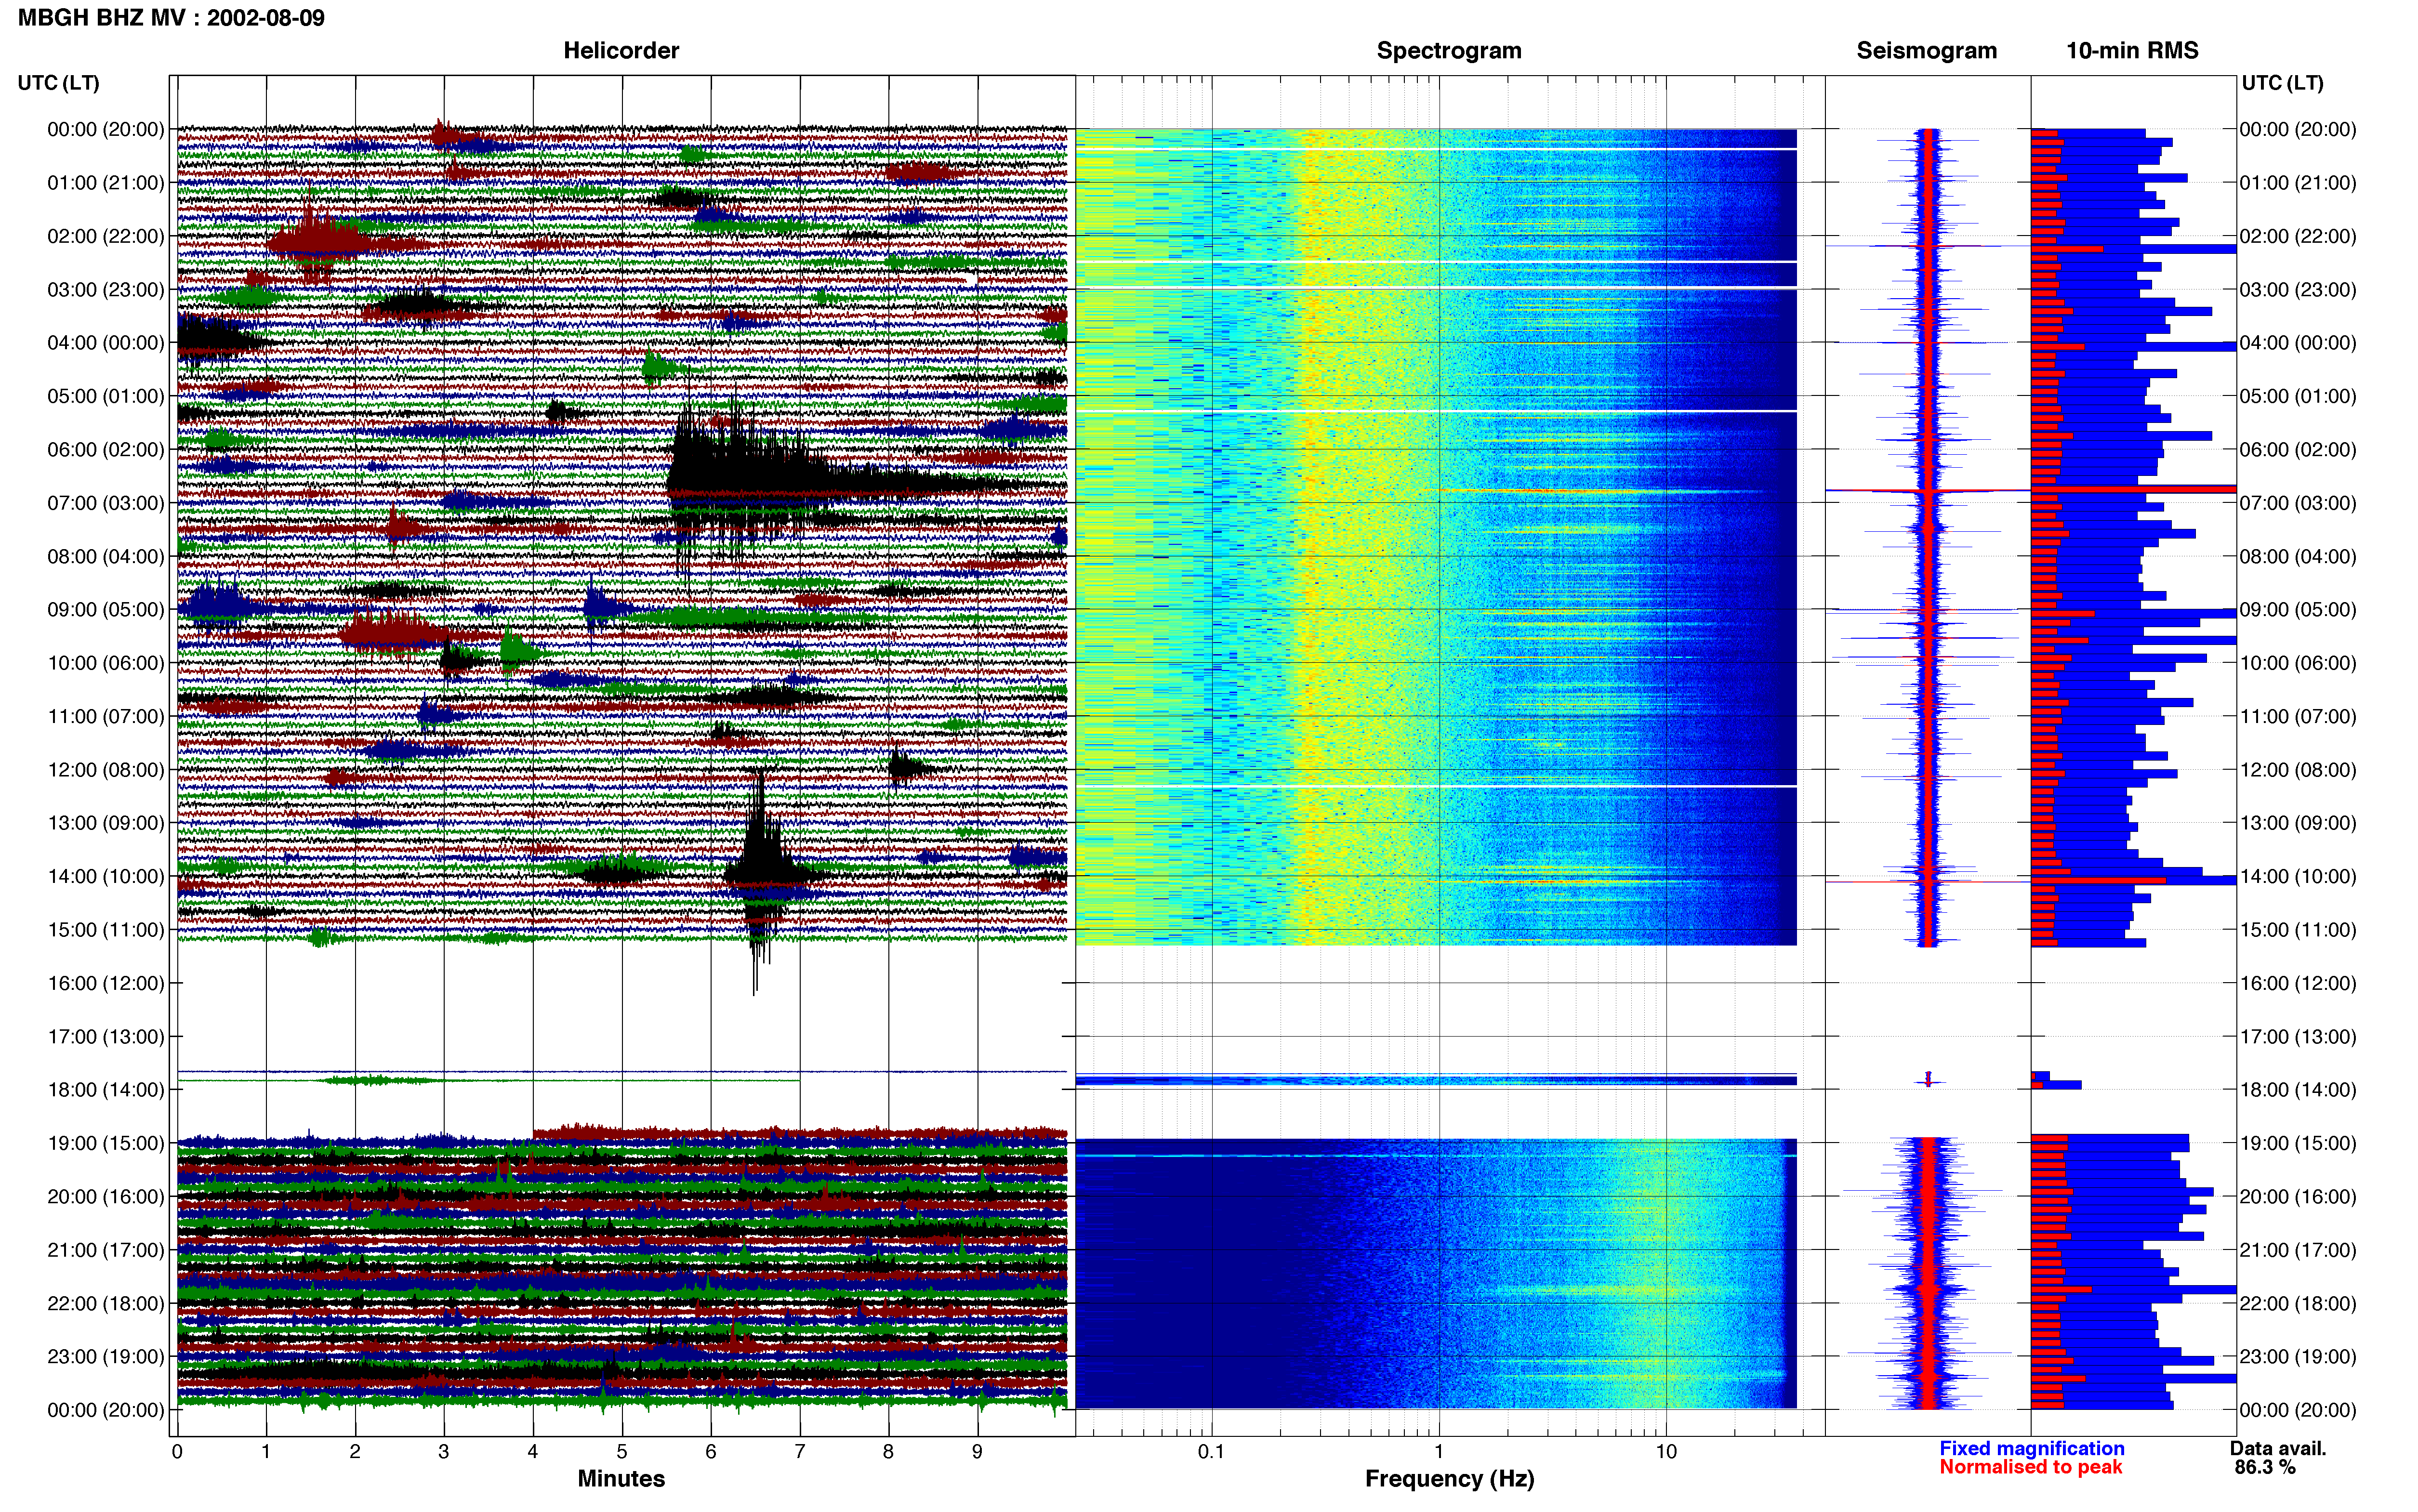The width and height of the screenshot is (2418, 1512).
Task: Click the '0.1' frequency tick label
Action: pos(1211,1451)
